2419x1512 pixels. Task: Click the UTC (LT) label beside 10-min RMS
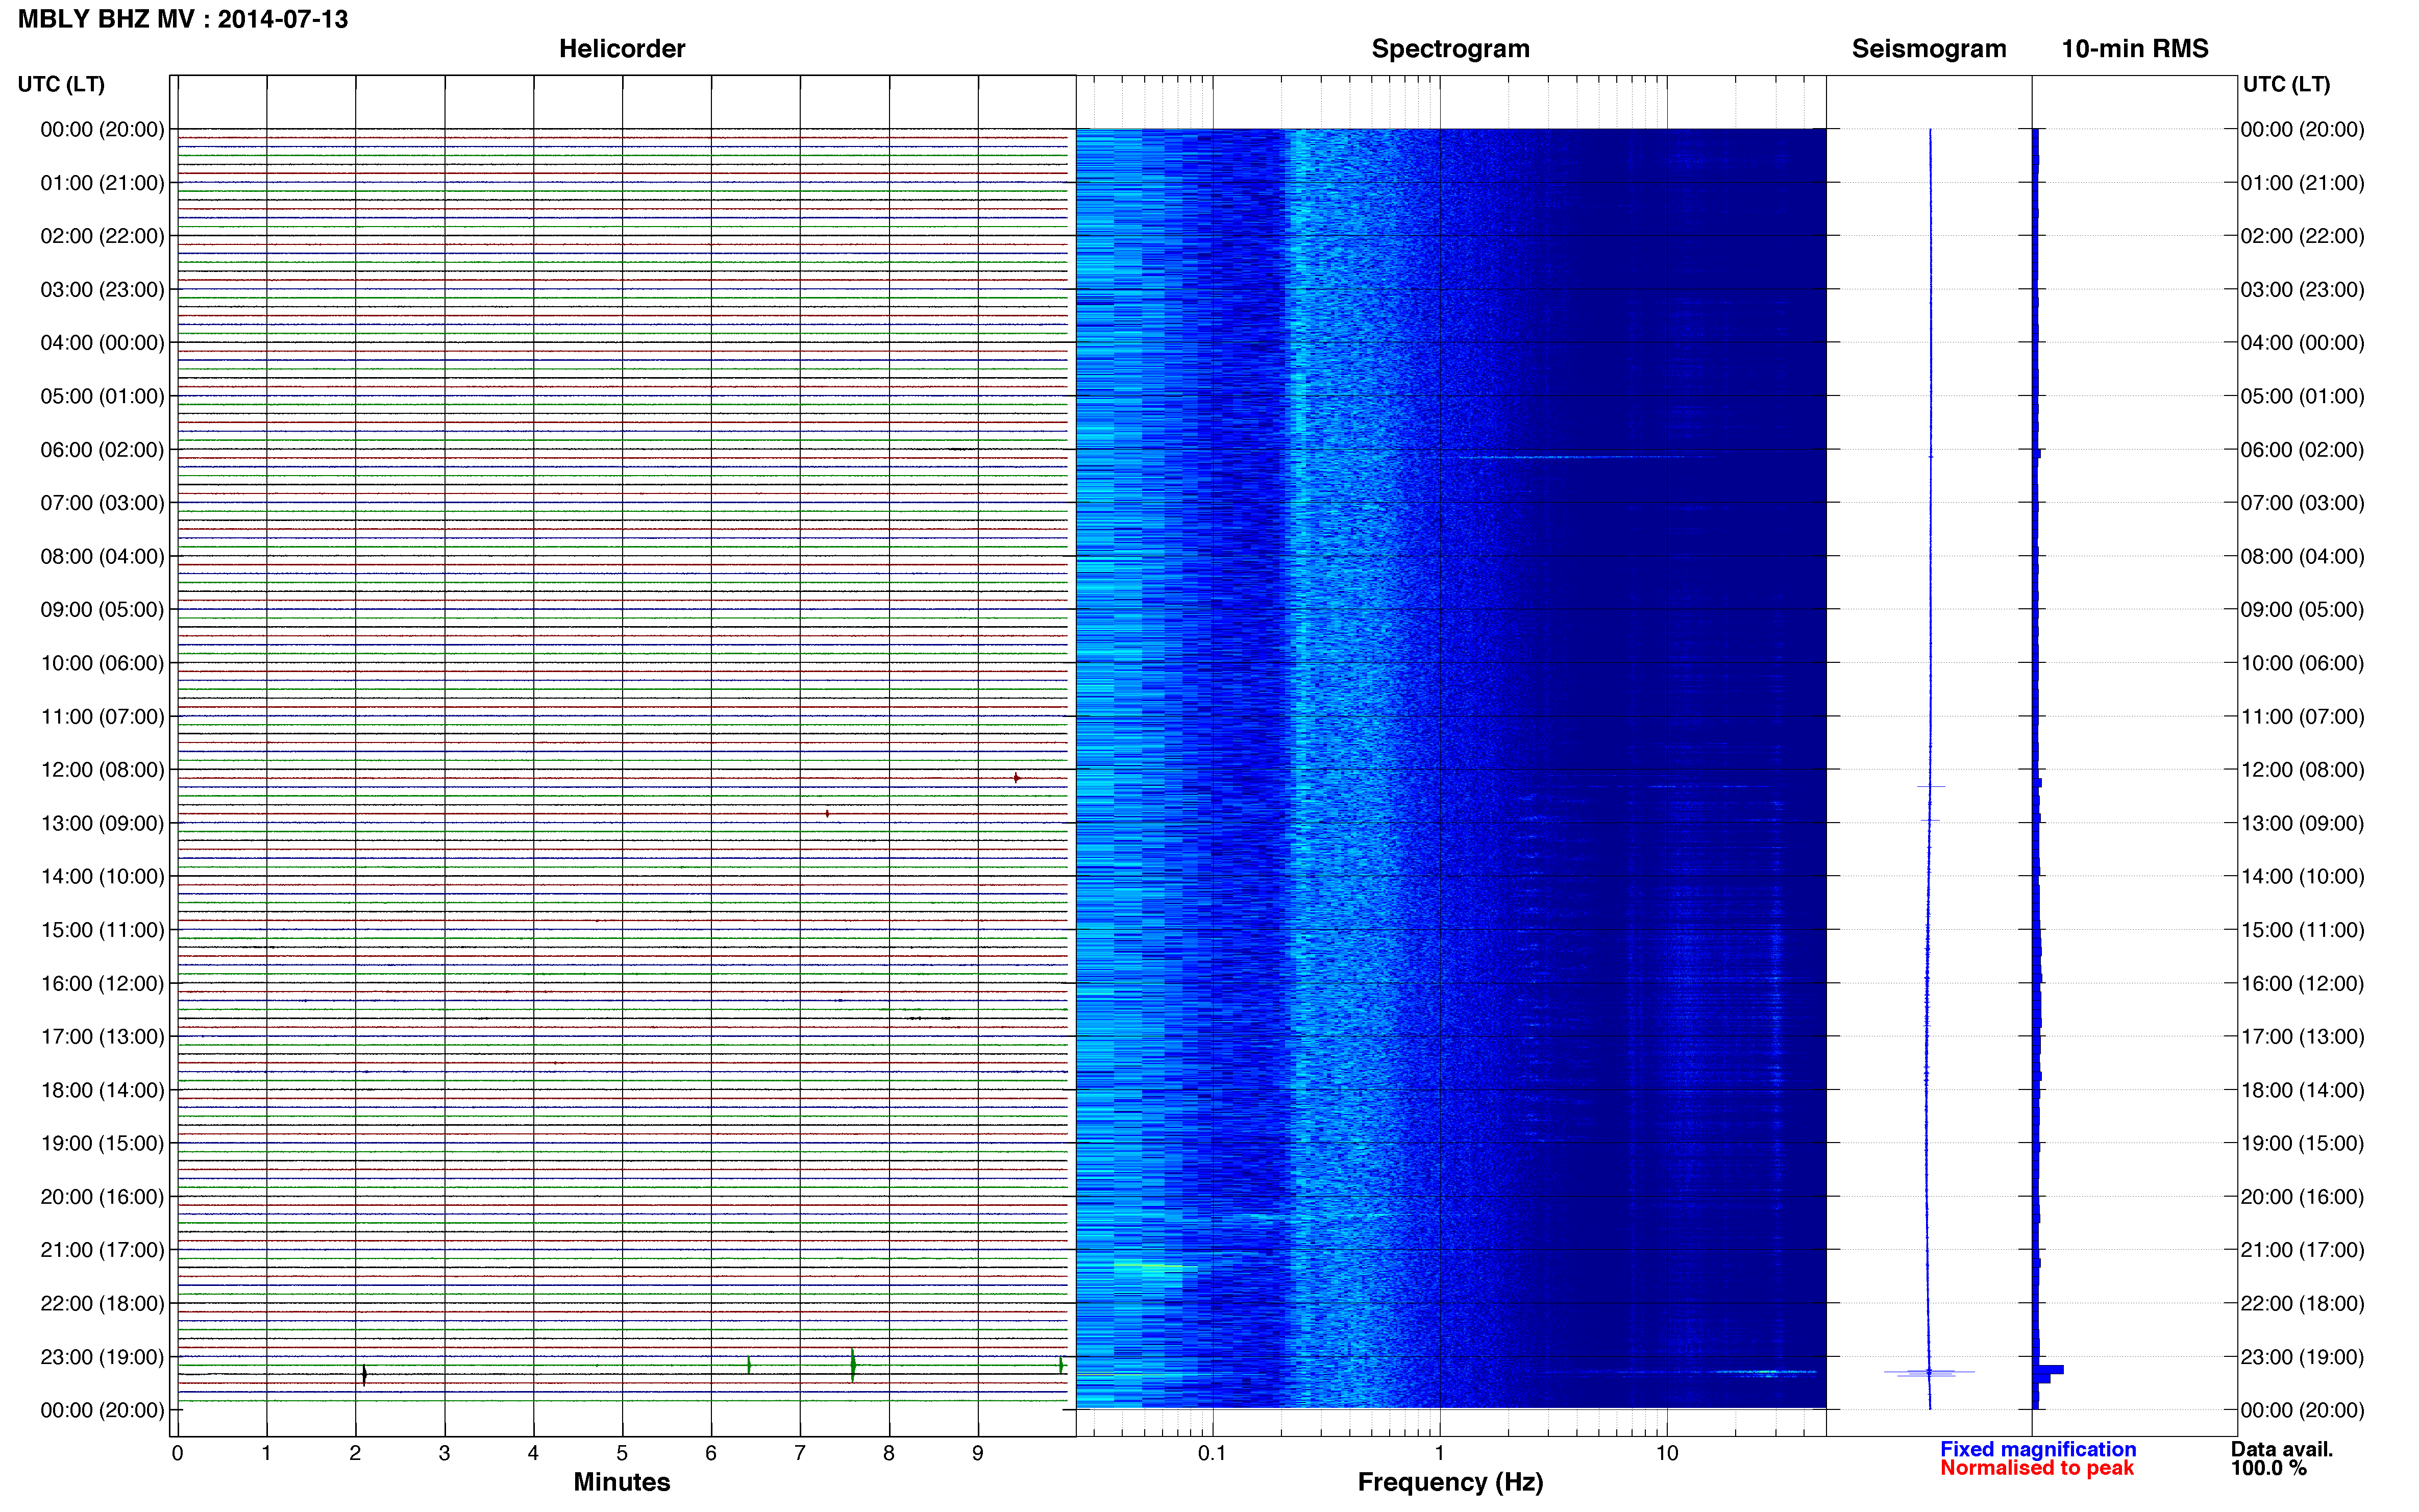[2286, 84]
